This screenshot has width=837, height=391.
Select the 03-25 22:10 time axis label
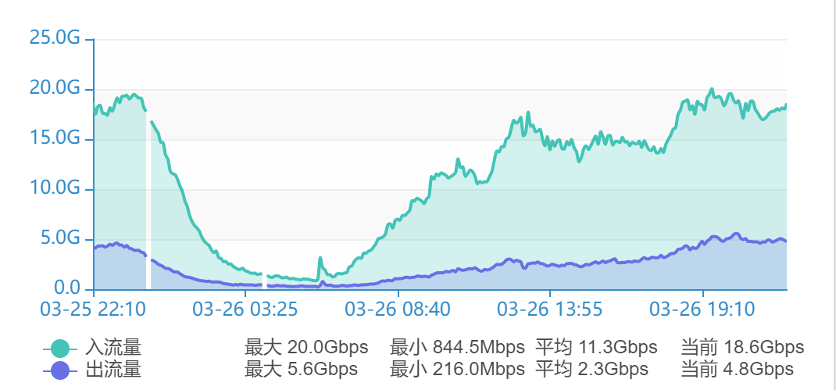tap(93, 309)
